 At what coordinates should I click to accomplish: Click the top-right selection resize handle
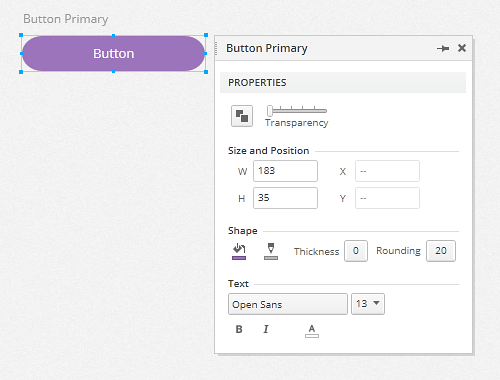click(x=206, y=35)
